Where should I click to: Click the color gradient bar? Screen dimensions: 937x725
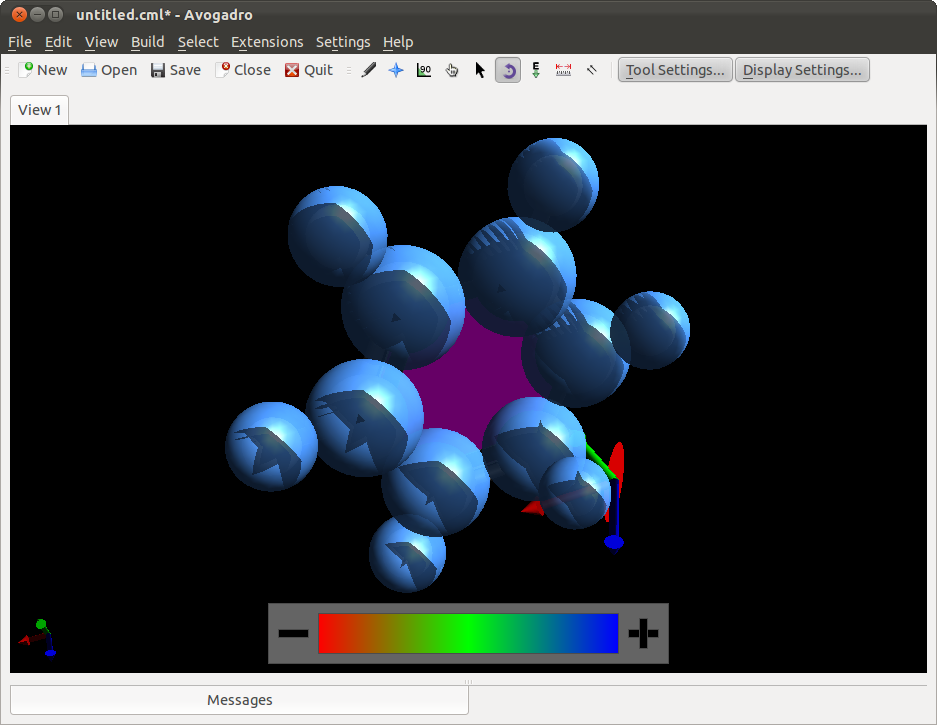[x=468, y=631]
